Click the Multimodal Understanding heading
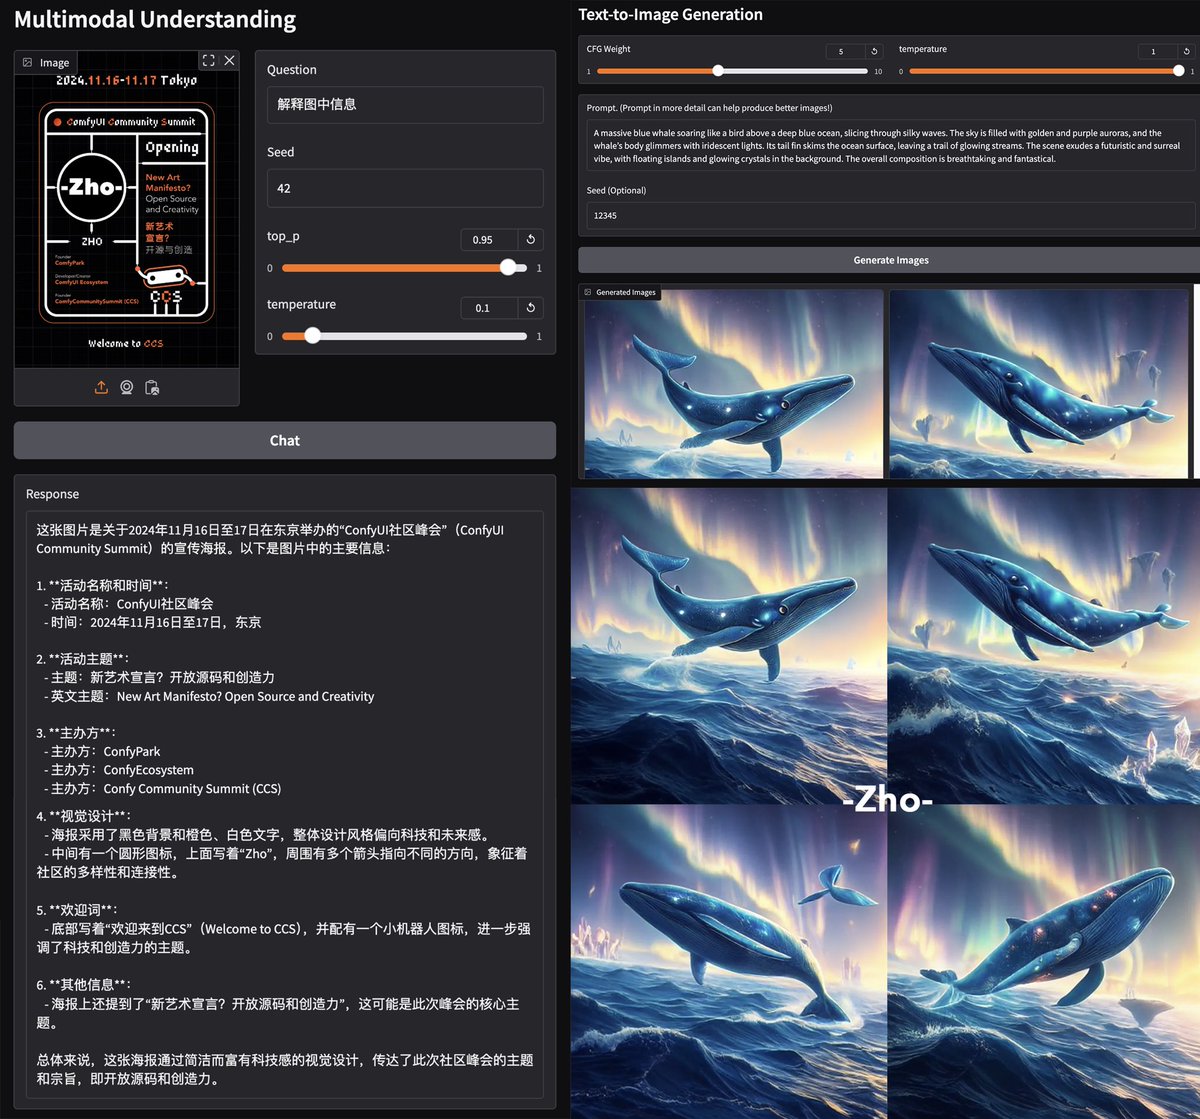1200x1119 pixels. [x=155, y=19]
